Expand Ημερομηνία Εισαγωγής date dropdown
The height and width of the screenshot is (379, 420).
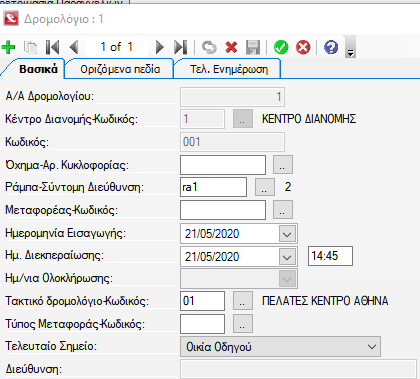pos(287,234)
